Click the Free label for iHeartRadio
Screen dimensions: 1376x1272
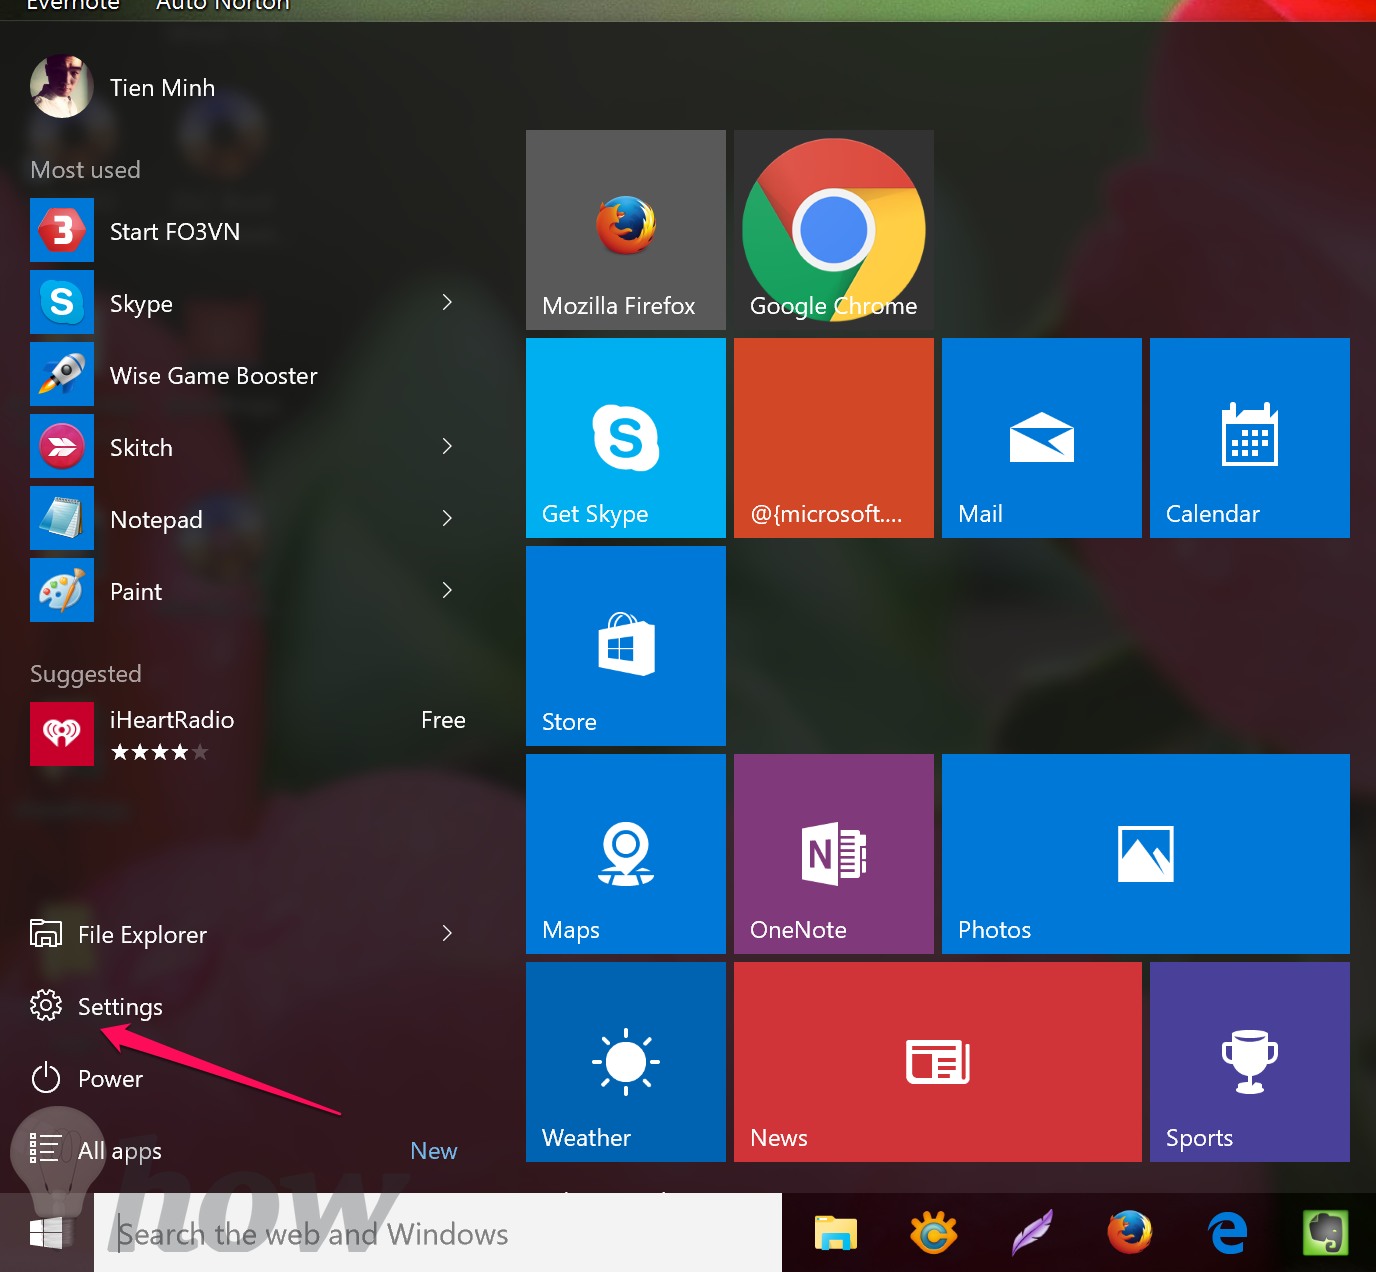tap(443, 720)
